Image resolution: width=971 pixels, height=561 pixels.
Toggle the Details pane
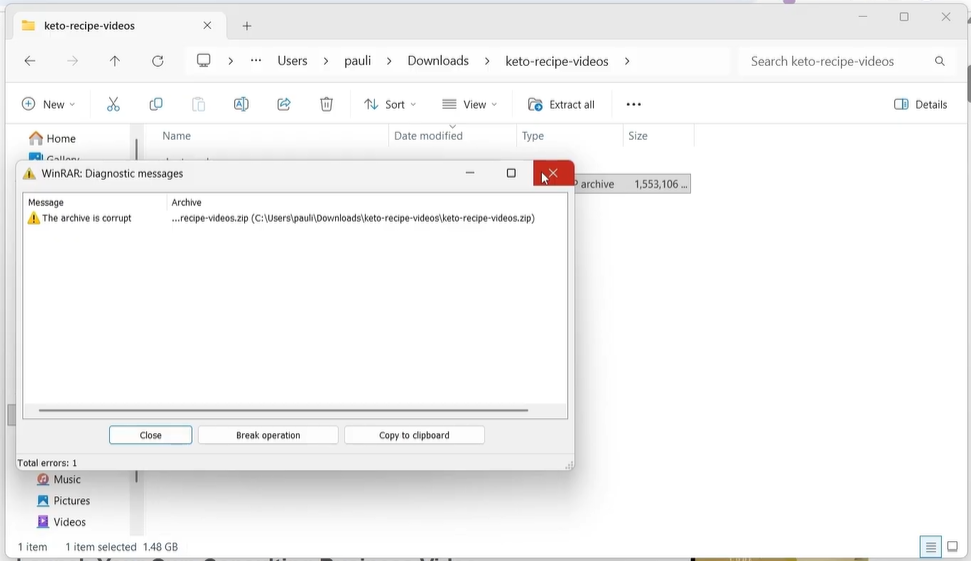pyautogui.click(x=920, y=104)
